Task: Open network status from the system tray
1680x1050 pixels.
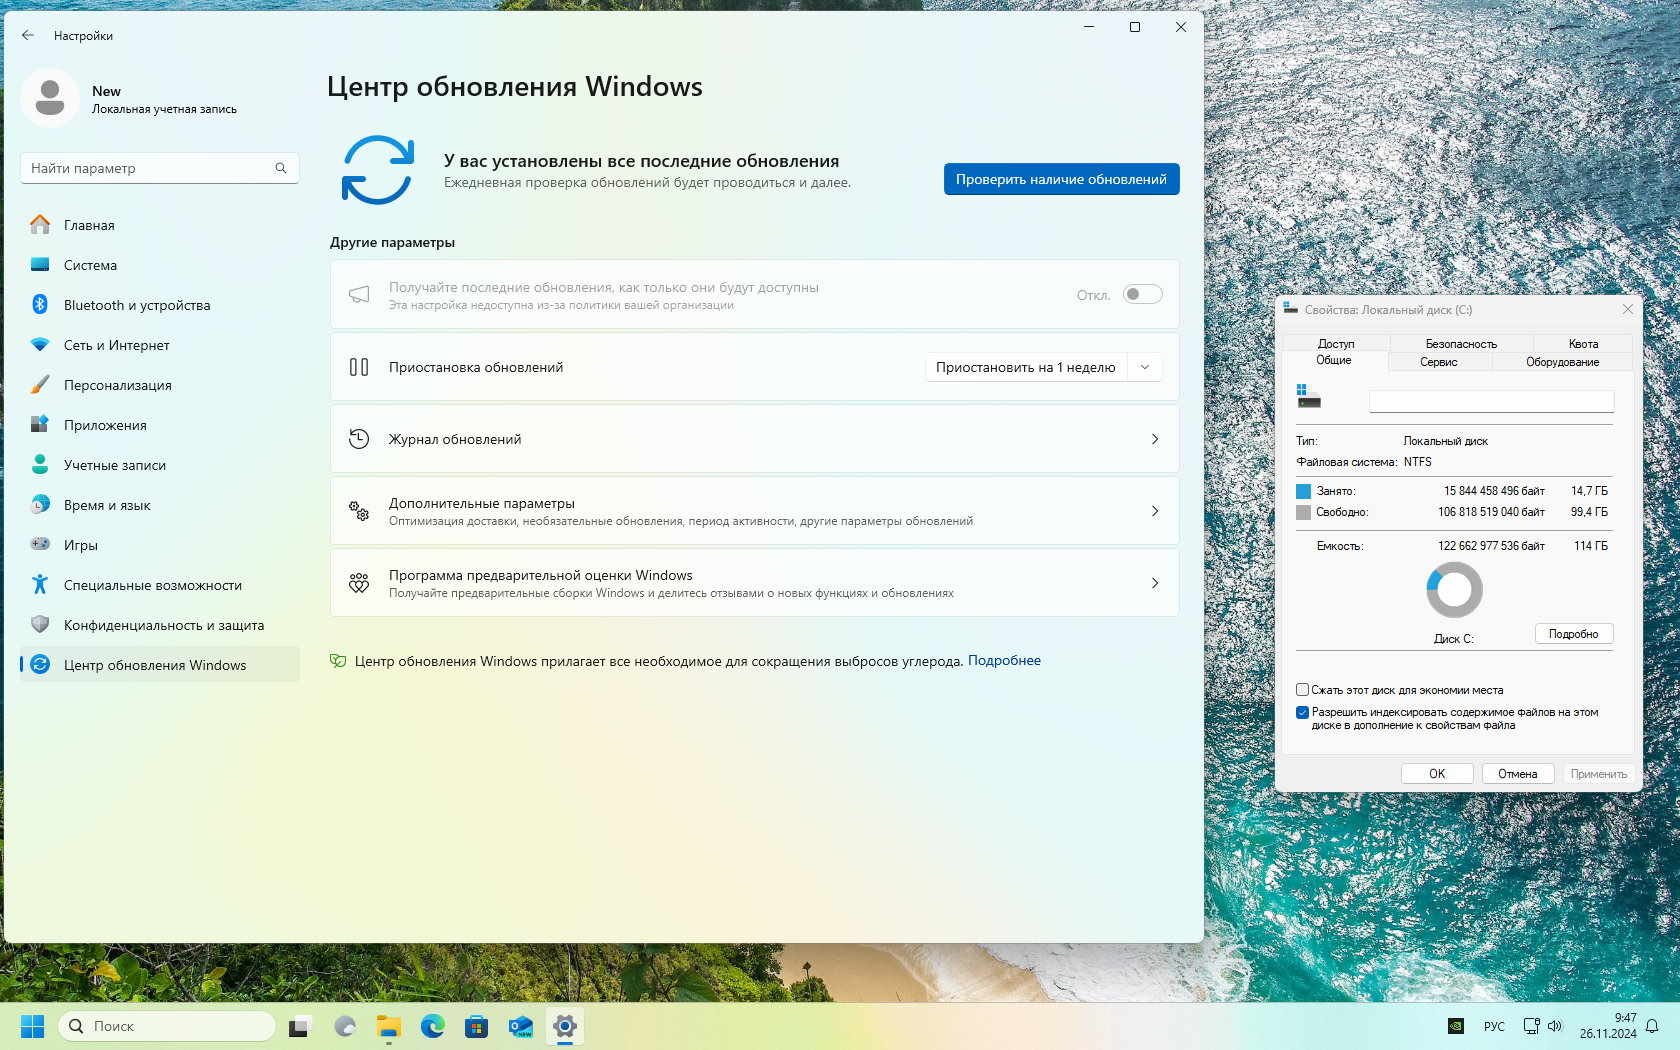Action: pos(1531,1026)
